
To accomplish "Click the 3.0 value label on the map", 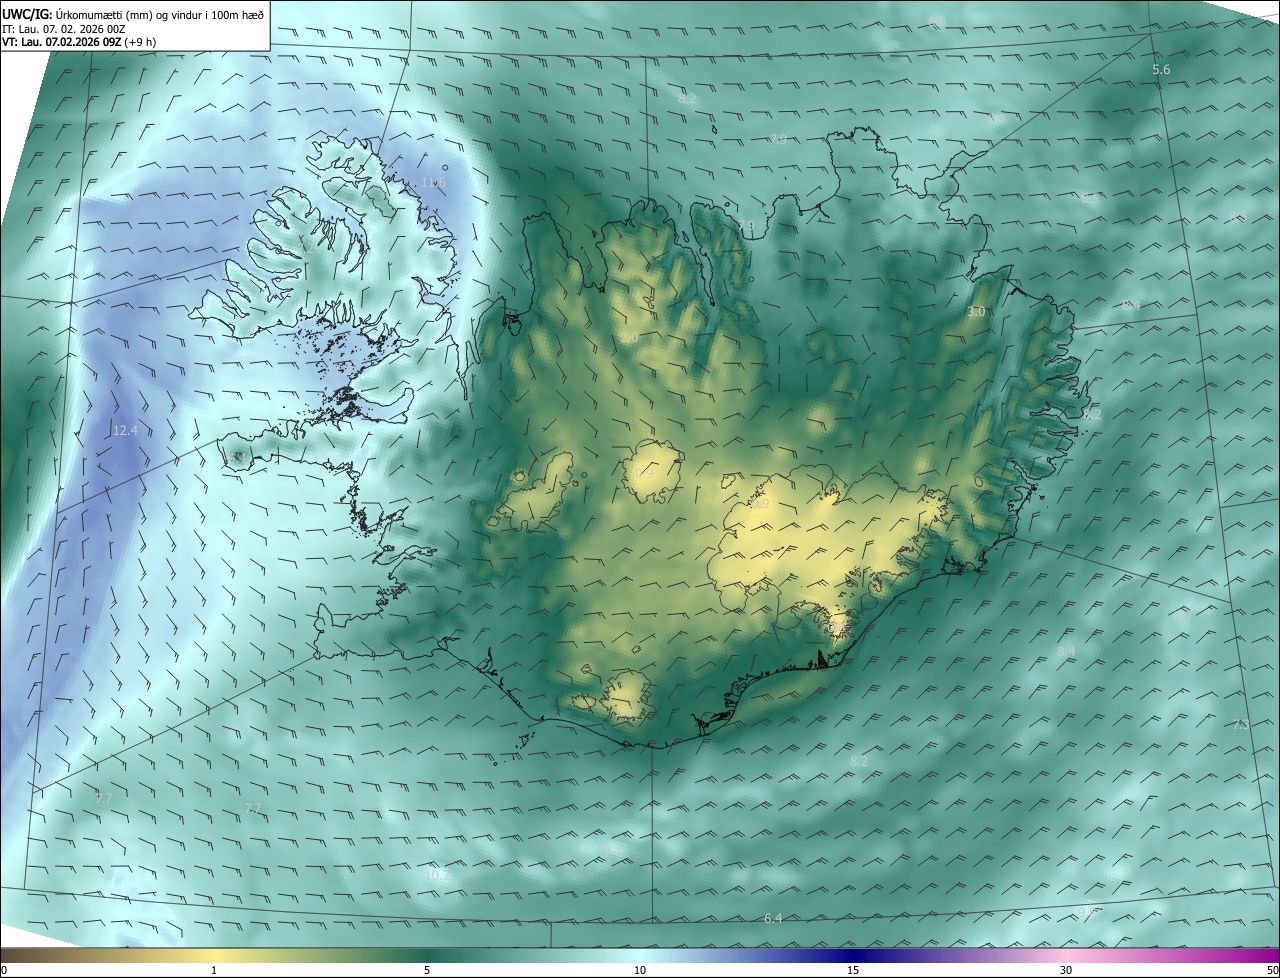I will click(976, 312).
